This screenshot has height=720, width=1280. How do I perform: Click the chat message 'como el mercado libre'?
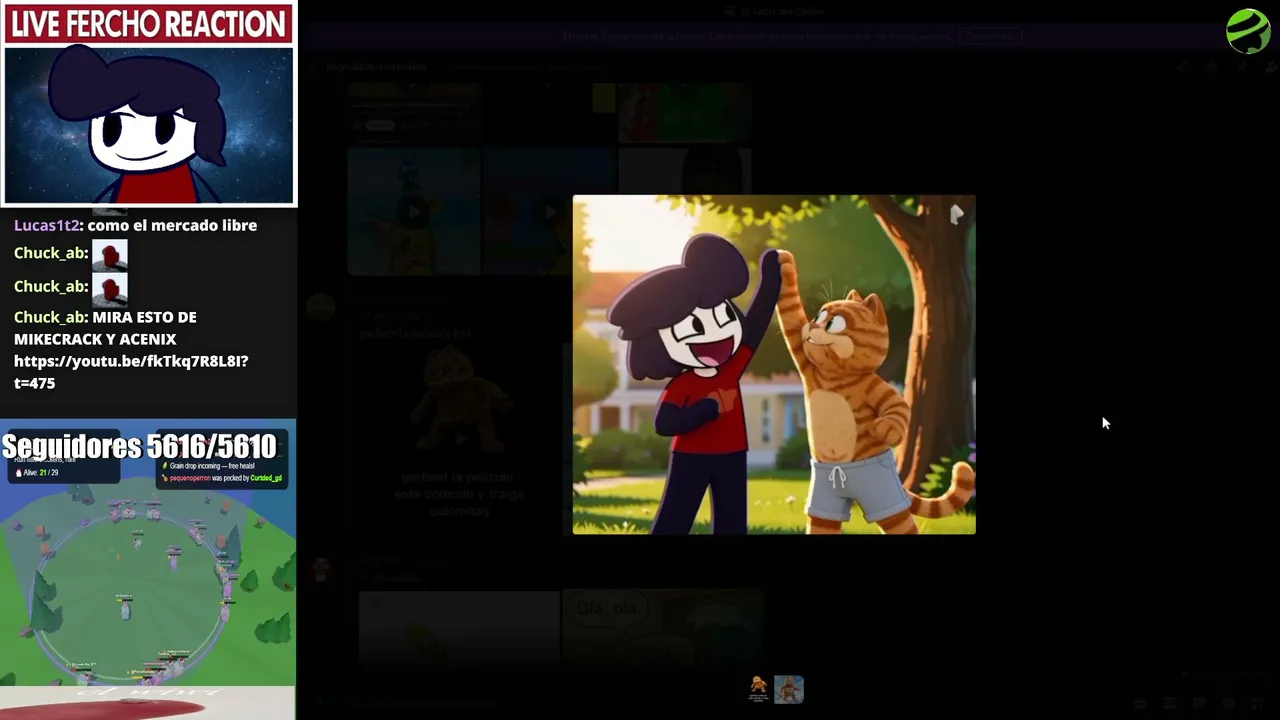(172, 226)
